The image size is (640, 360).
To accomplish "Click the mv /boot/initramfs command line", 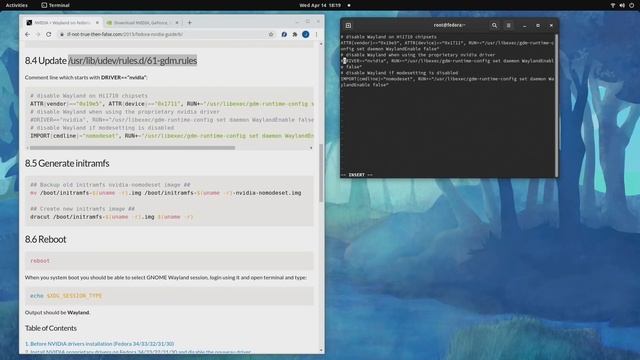I will pos(166,193).
